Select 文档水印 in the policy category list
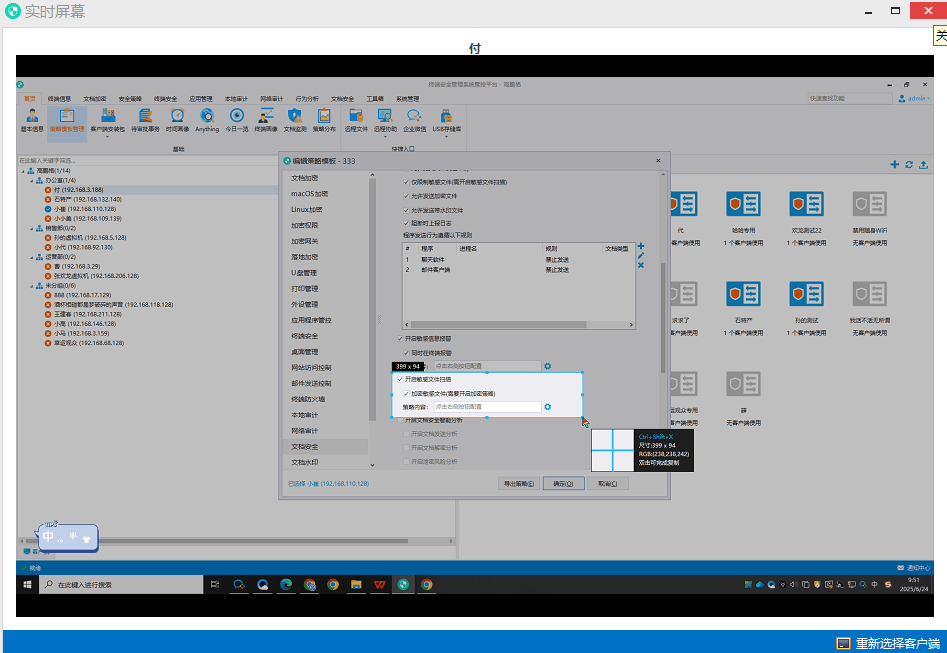The image size is (947, 653). click(x=305, y=462)
